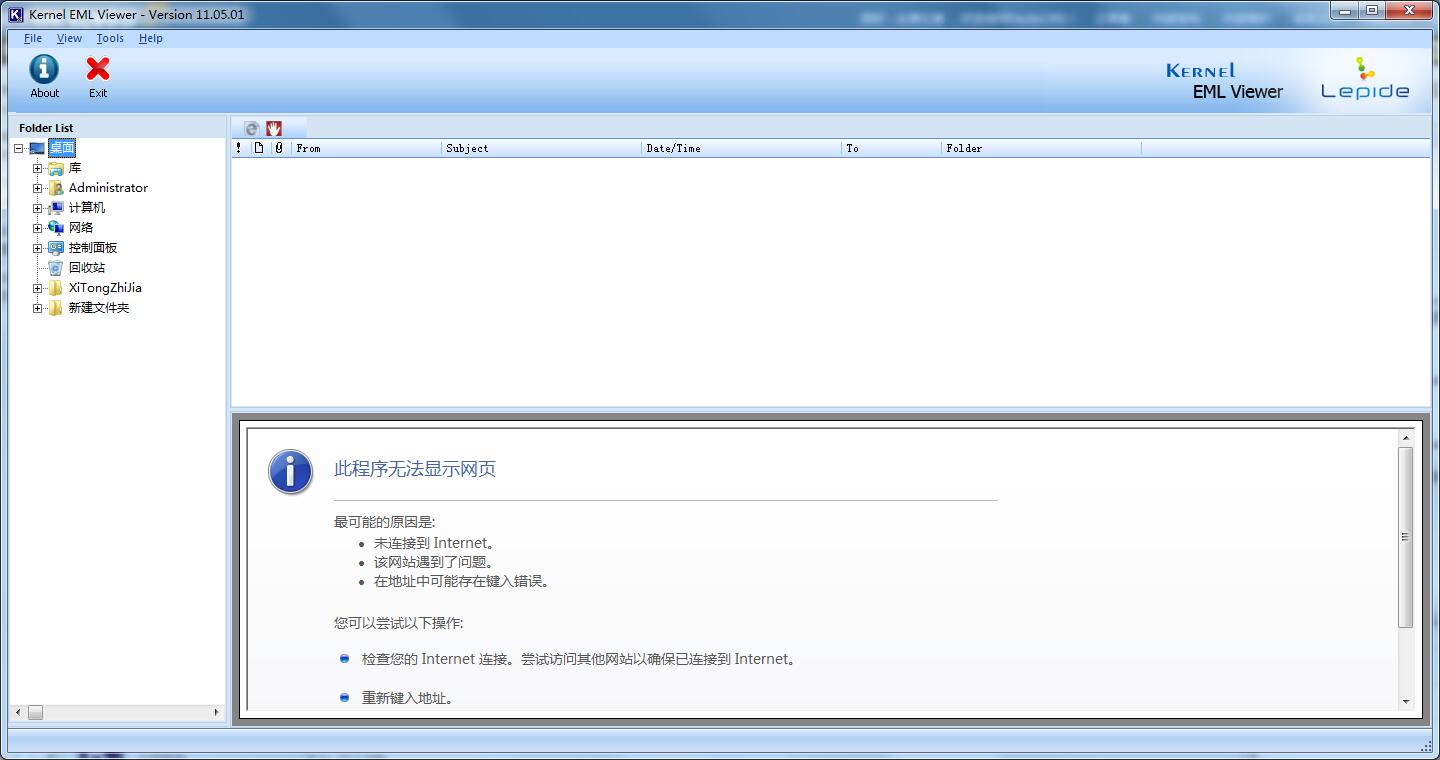Click the blue info icon in preview pane
The image size is (1440, 760).
point(290,471)
